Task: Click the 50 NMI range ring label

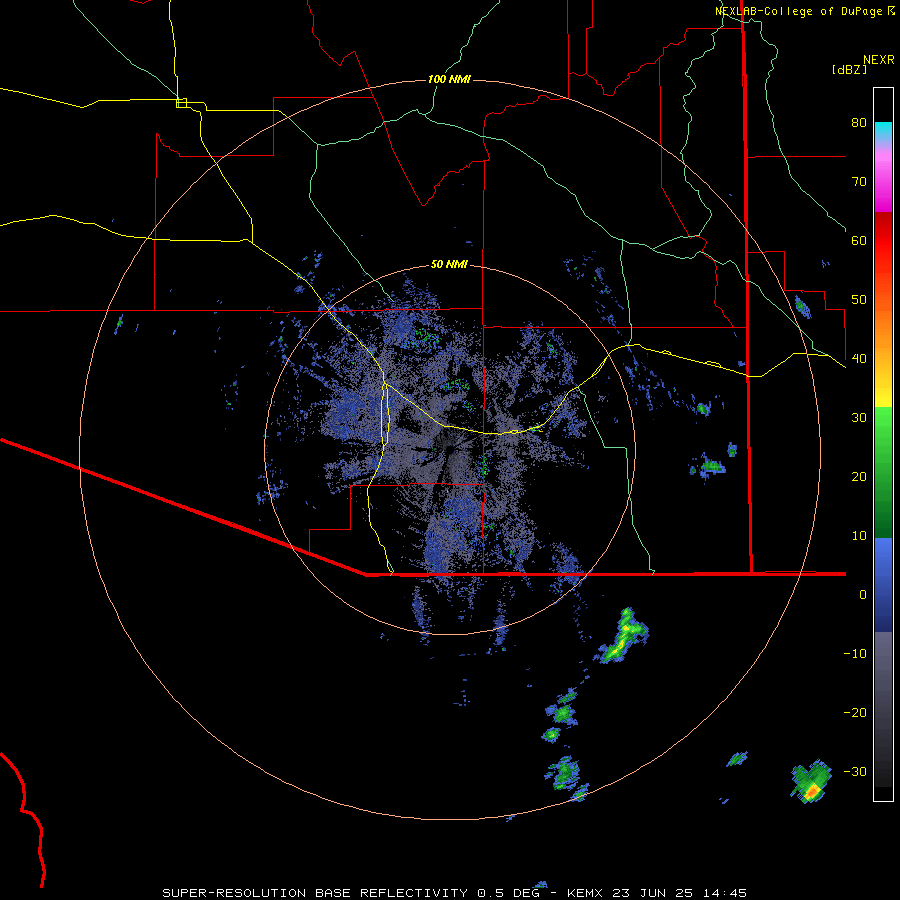Action: (449, 265)
